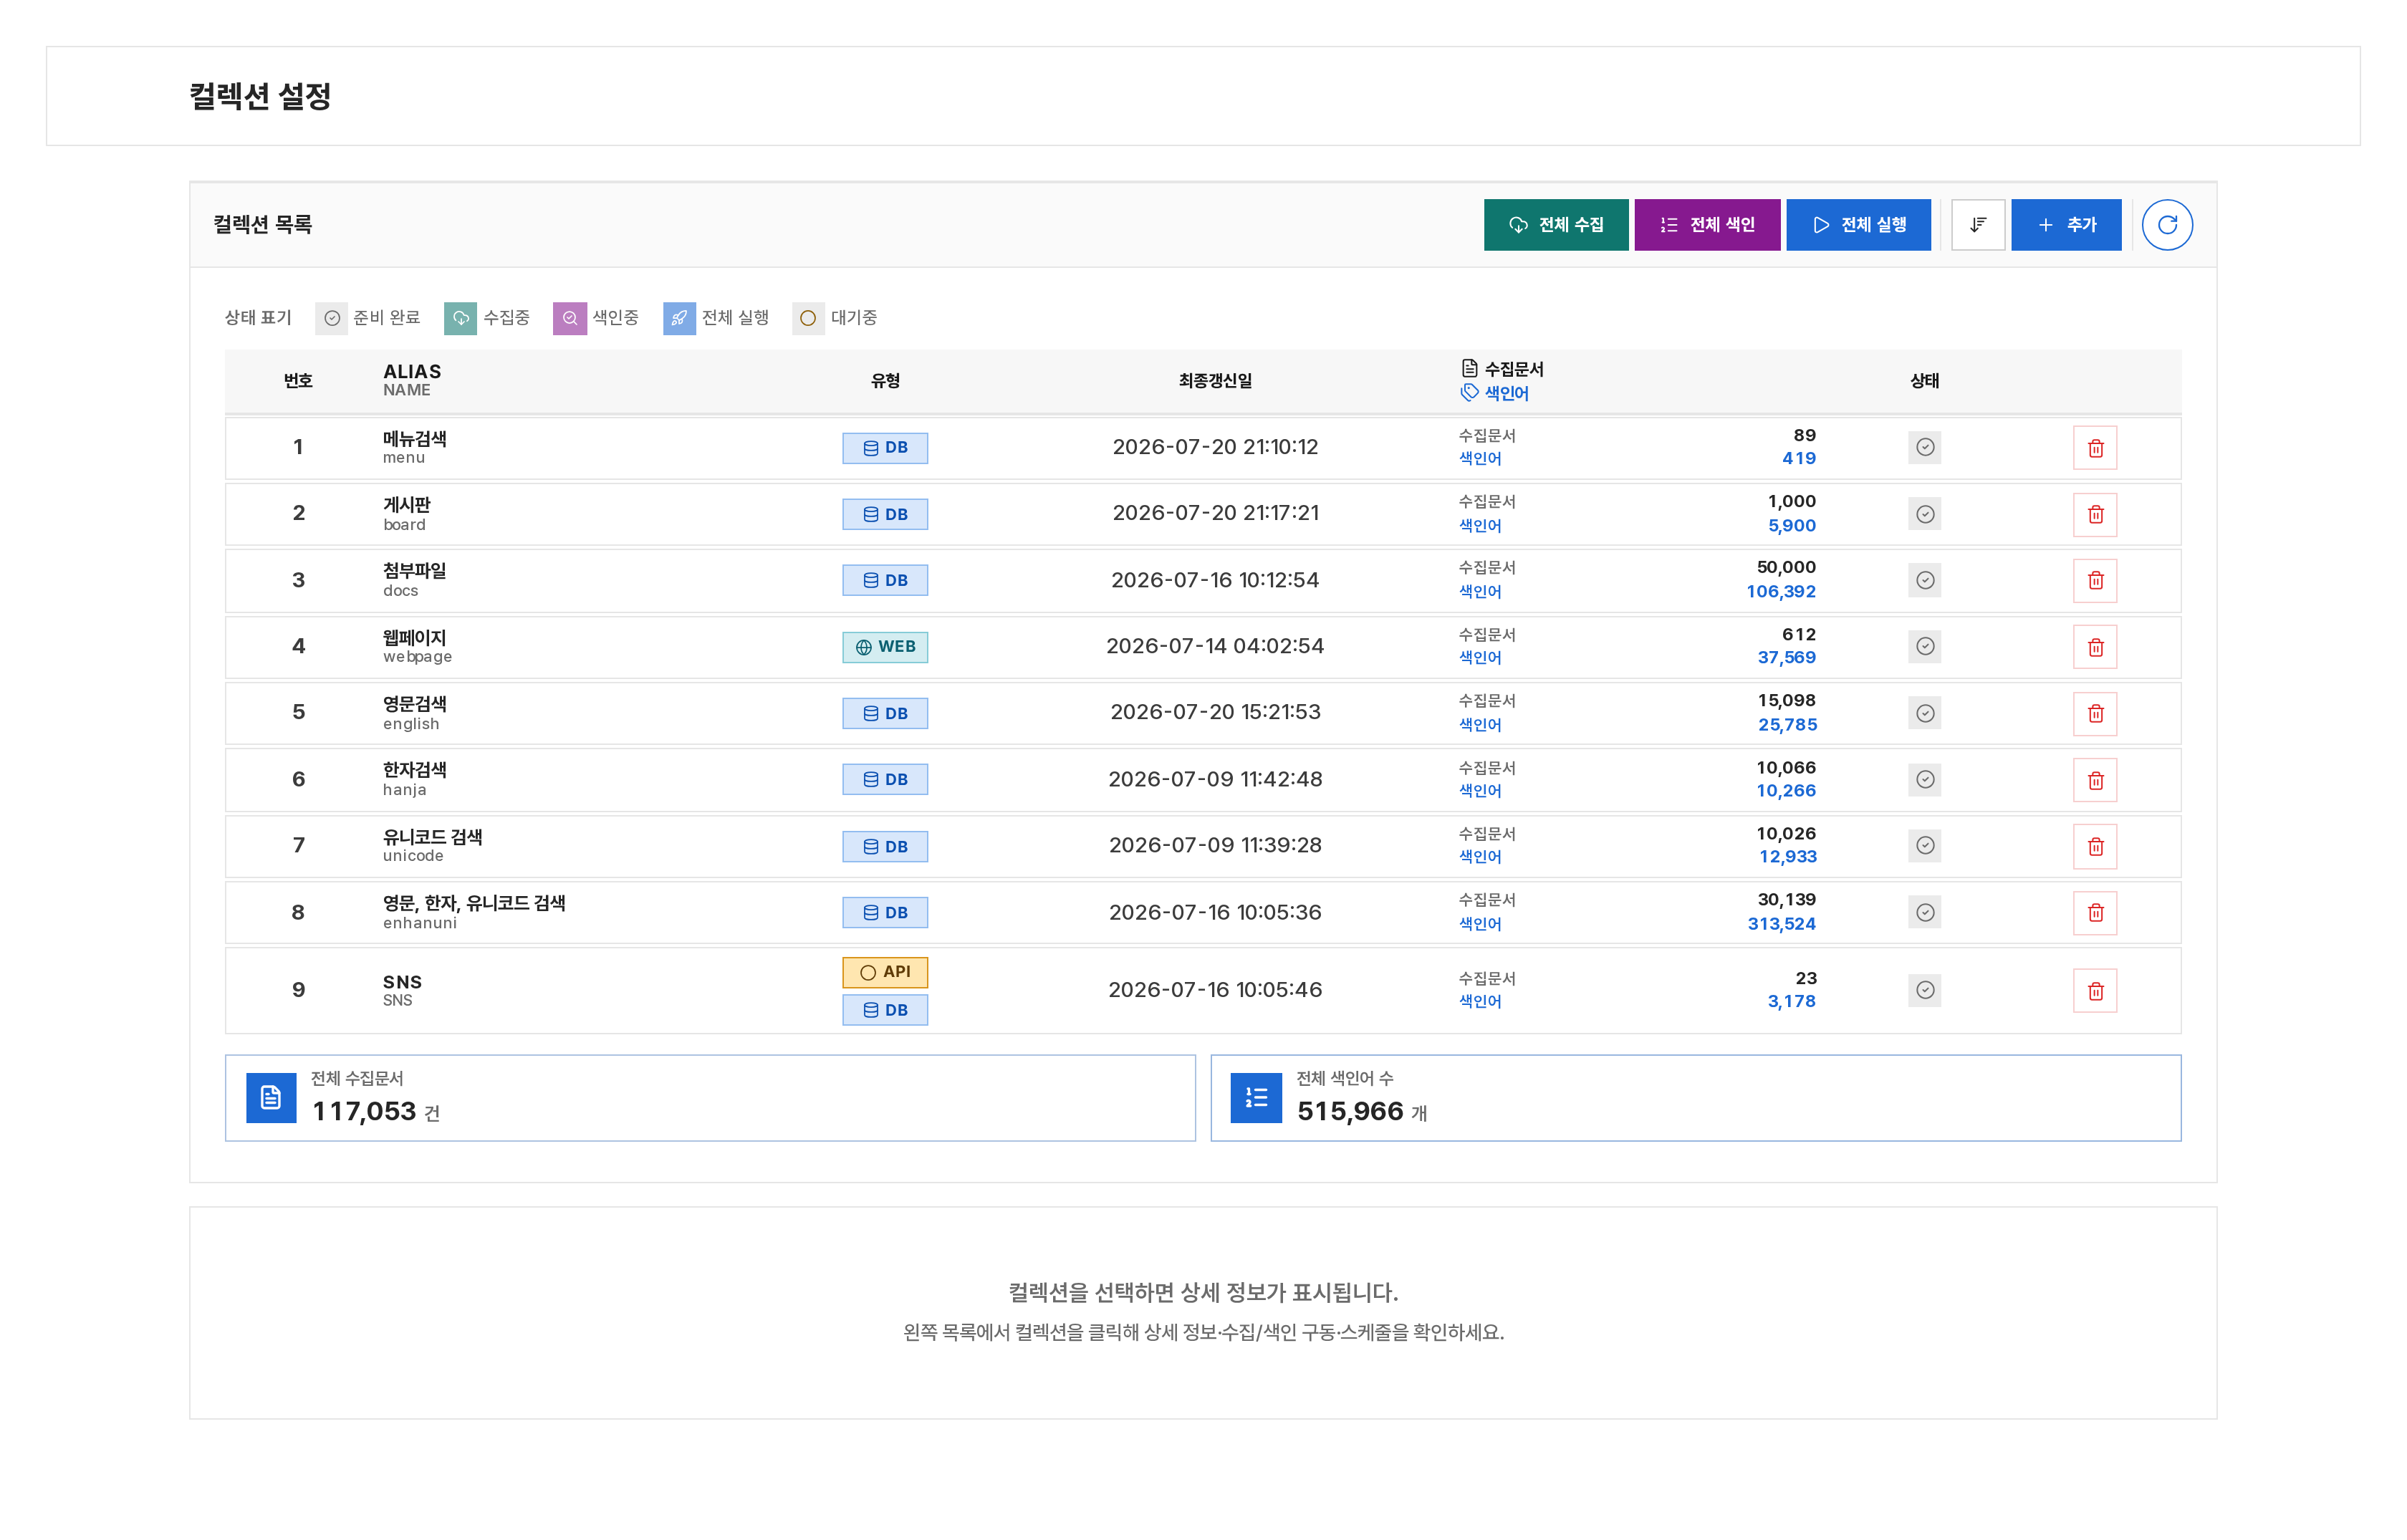2407x1540 pixels.
Task: Delete the enhanuni collection via trash icon
Action: (x=2095, y=912)
